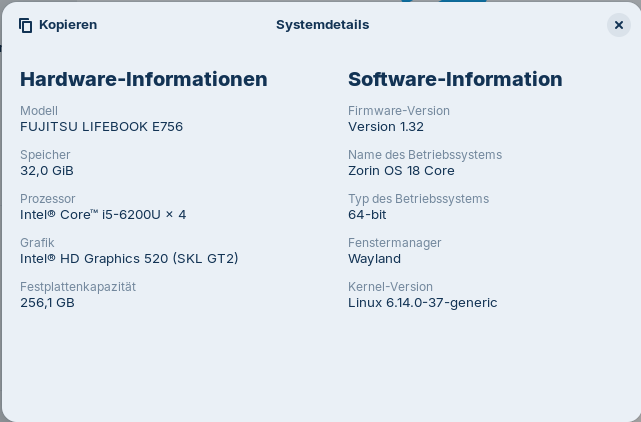The image size is (641, 422).
Task: Select the Hardware-Informationen heading
Action: [144, 79]
